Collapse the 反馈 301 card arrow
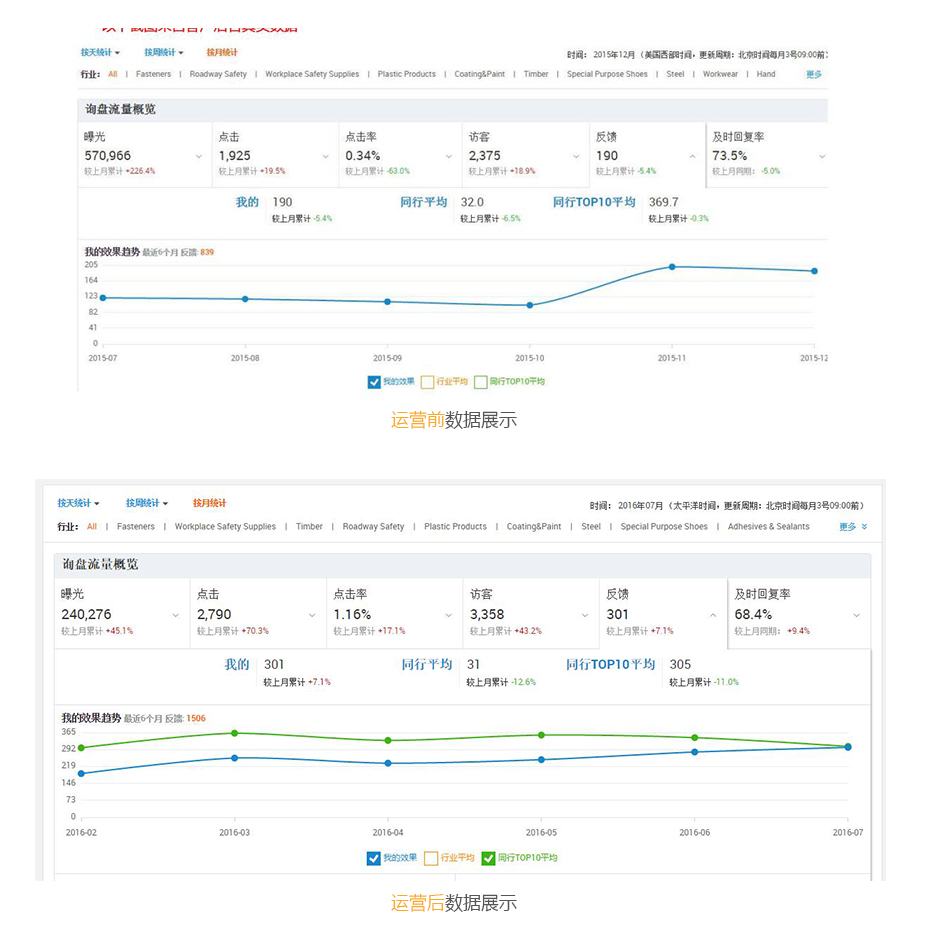Screen dimensions: 925x952 (x=713, y=615)
